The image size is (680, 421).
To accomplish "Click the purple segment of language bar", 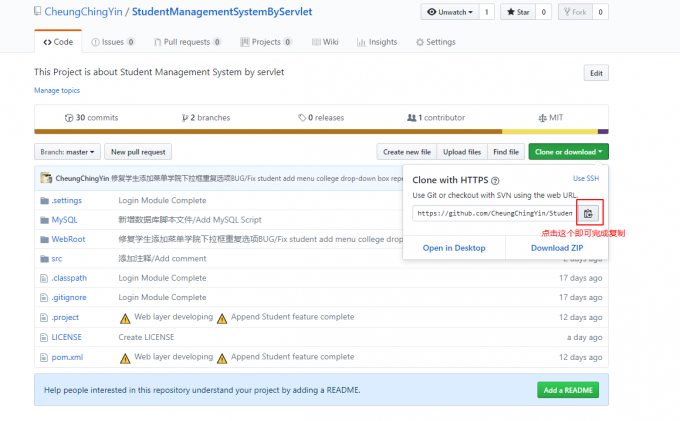I will [x=603, y=131].
